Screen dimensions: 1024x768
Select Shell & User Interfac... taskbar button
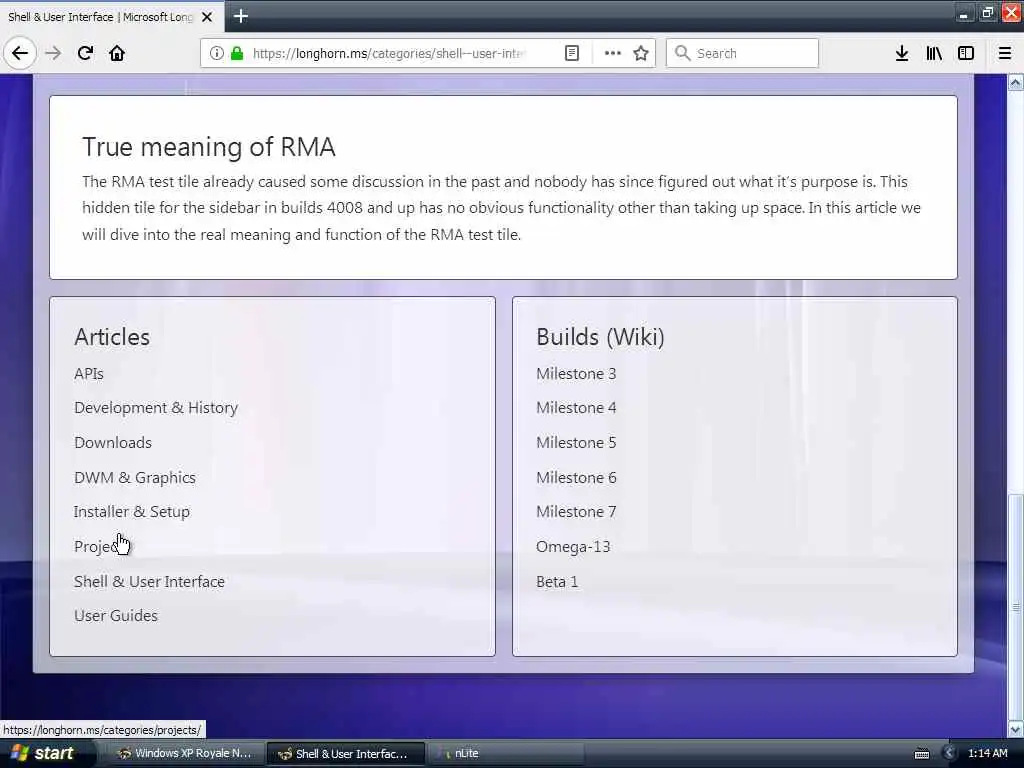click(x=346, y=753)
